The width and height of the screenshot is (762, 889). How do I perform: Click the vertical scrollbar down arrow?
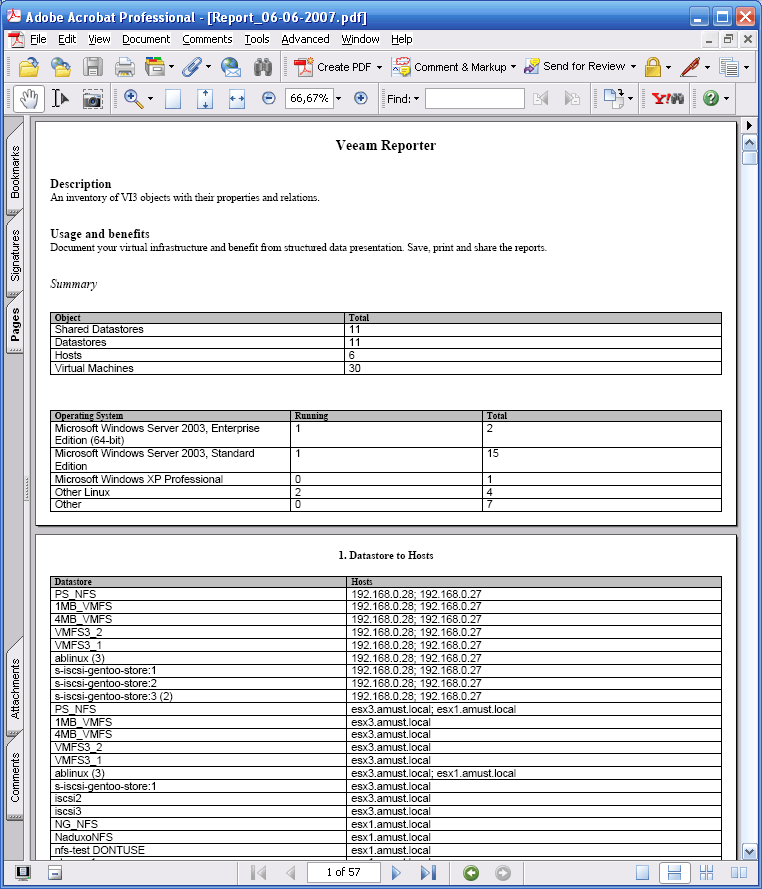(749, 851)
